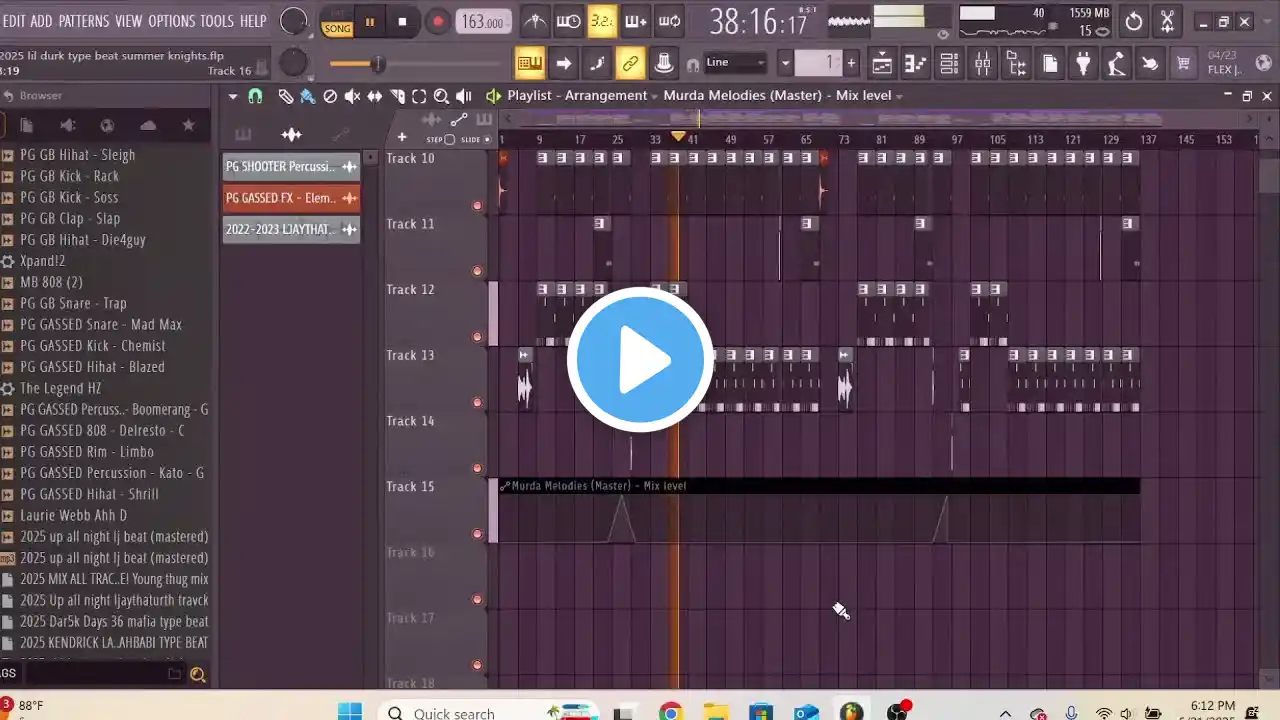Screen dimensions: 1280x720
Task: Mute Track 12 with its dot
Action: (x=477, y=337)
